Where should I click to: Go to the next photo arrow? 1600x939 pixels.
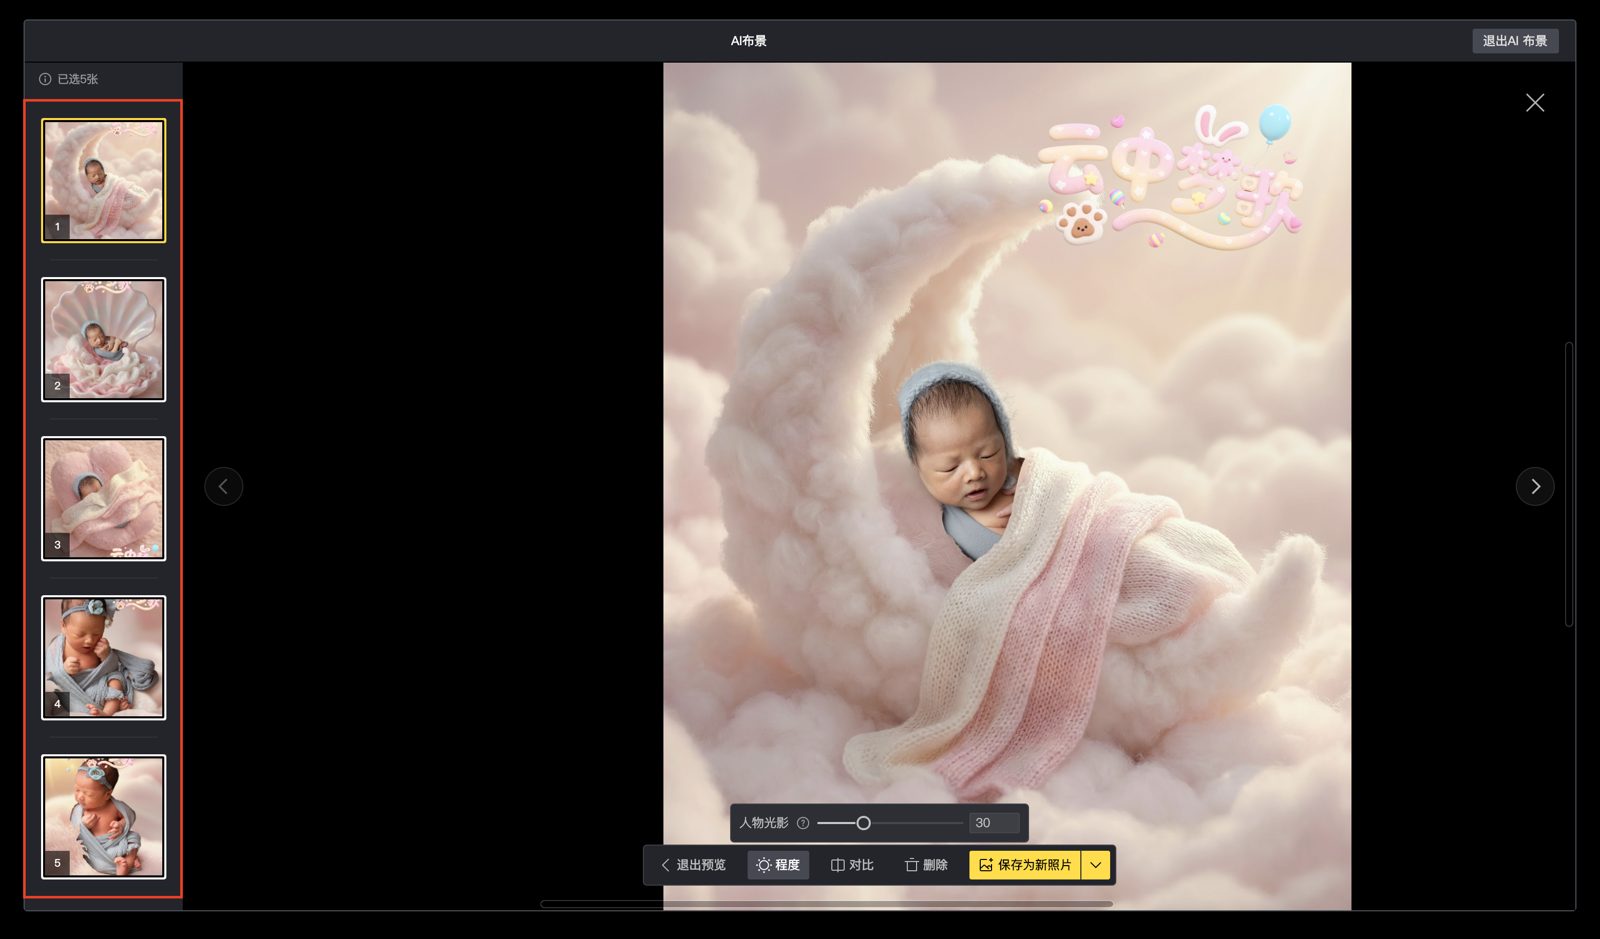coord(1534,487)
